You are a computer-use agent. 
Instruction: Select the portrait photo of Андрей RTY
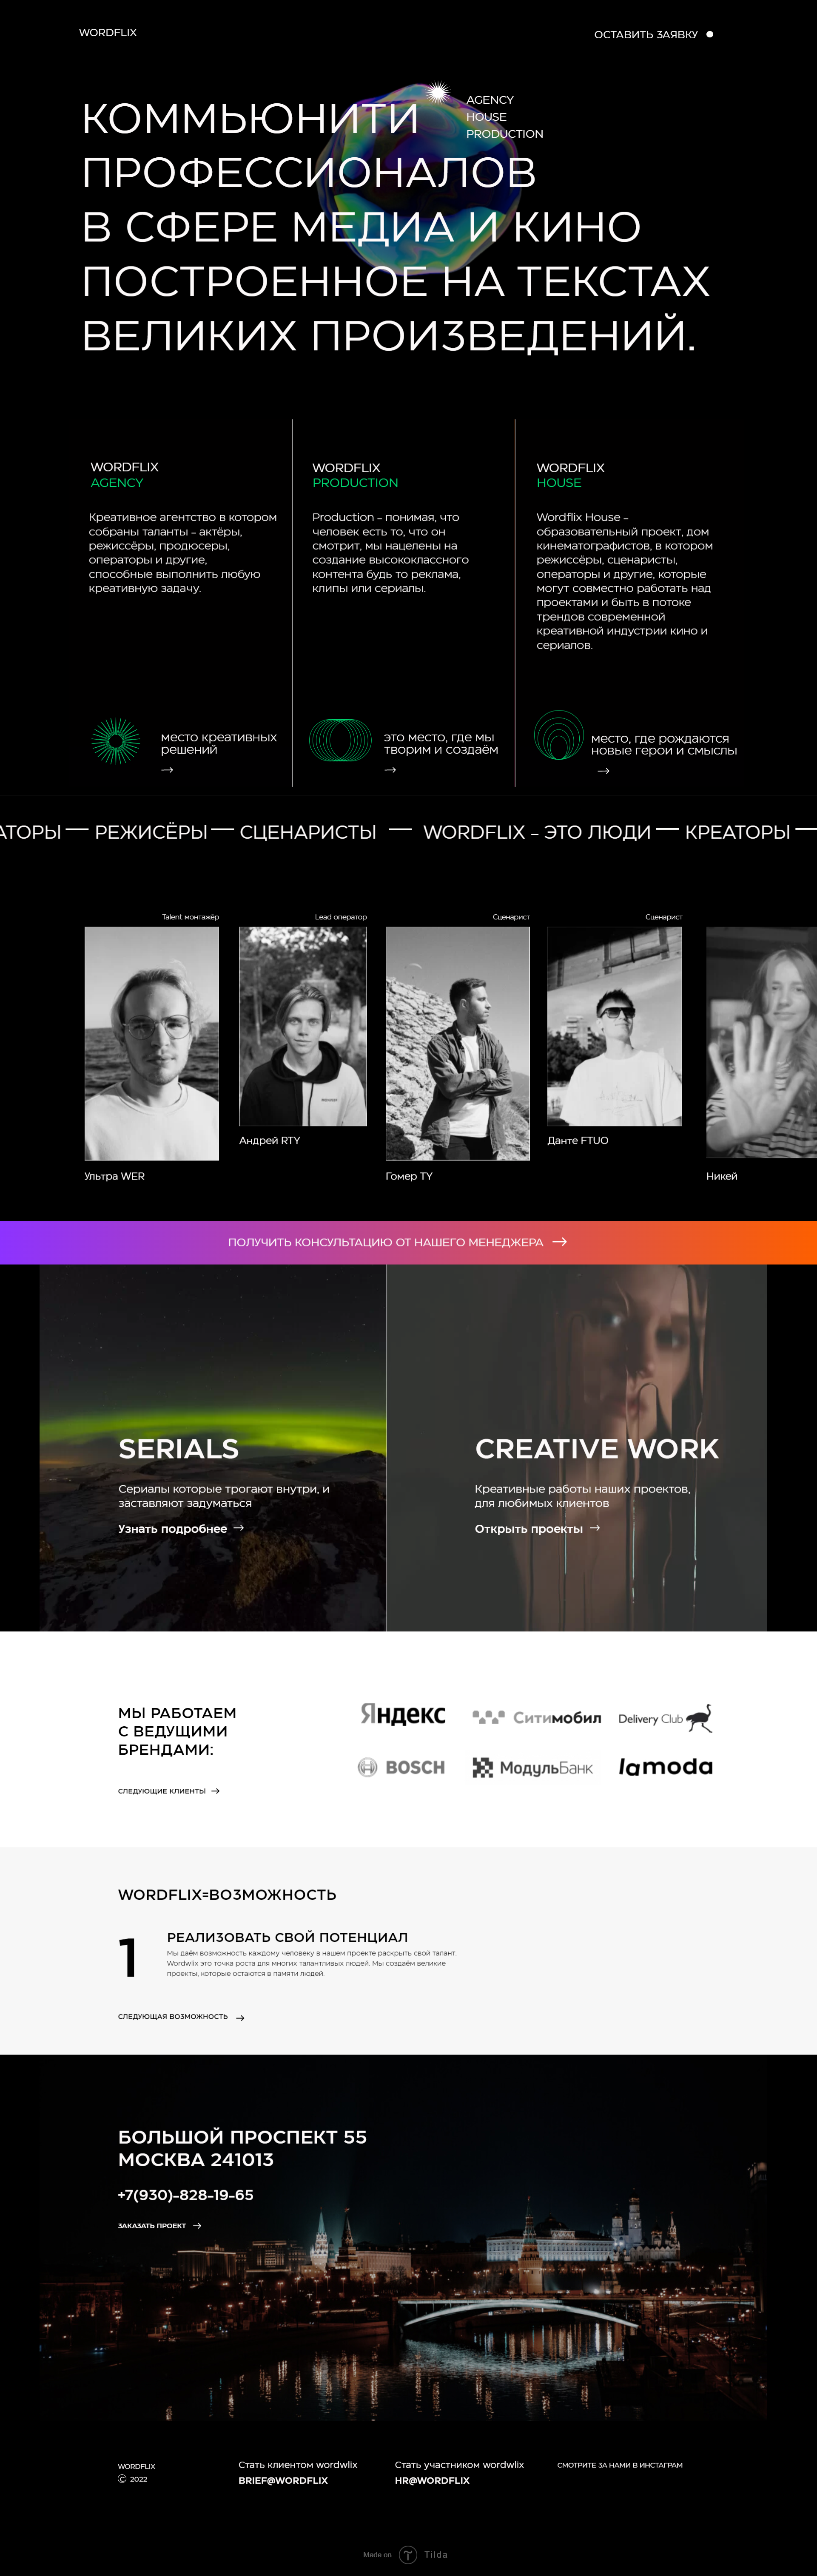point(303,1026)
